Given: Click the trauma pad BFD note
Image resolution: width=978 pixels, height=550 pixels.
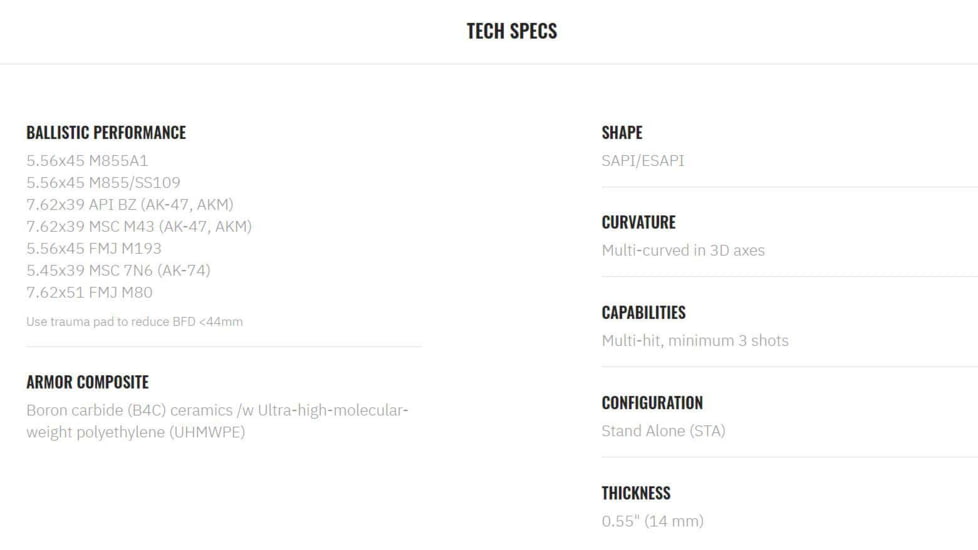Looking at the screenshot, I should pos(134,322).
